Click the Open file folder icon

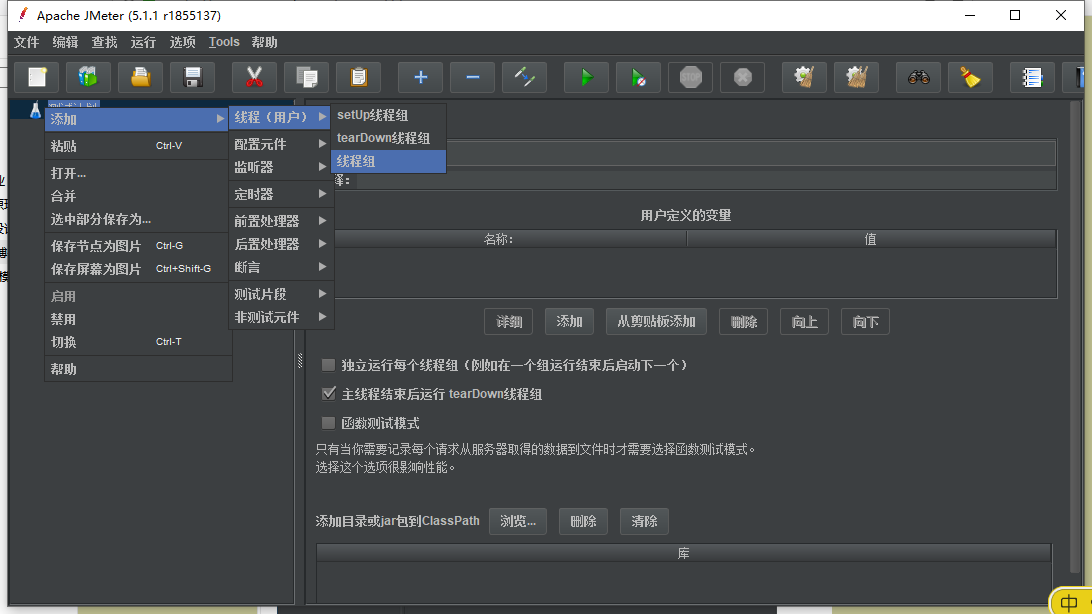click(141, 77)
